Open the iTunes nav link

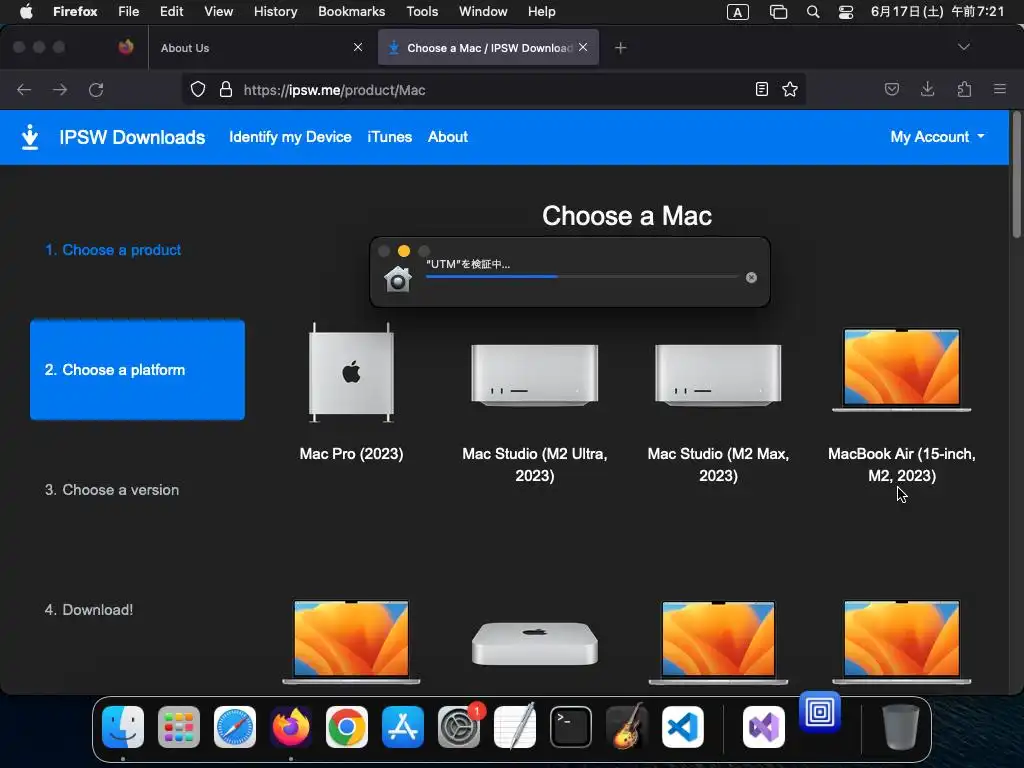click(x=389, y=136)
